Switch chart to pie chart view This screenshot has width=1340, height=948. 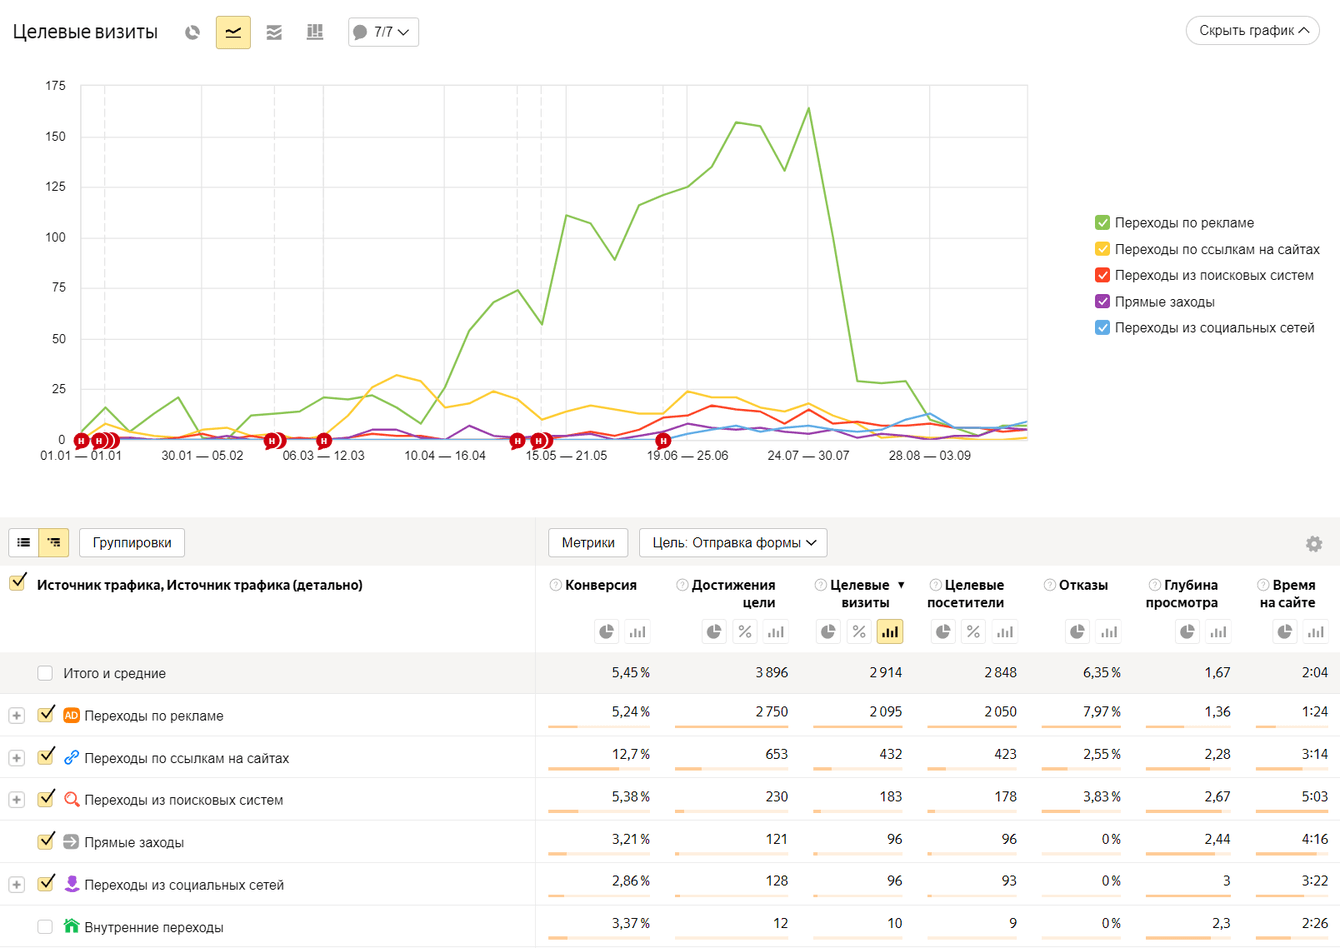192,32
